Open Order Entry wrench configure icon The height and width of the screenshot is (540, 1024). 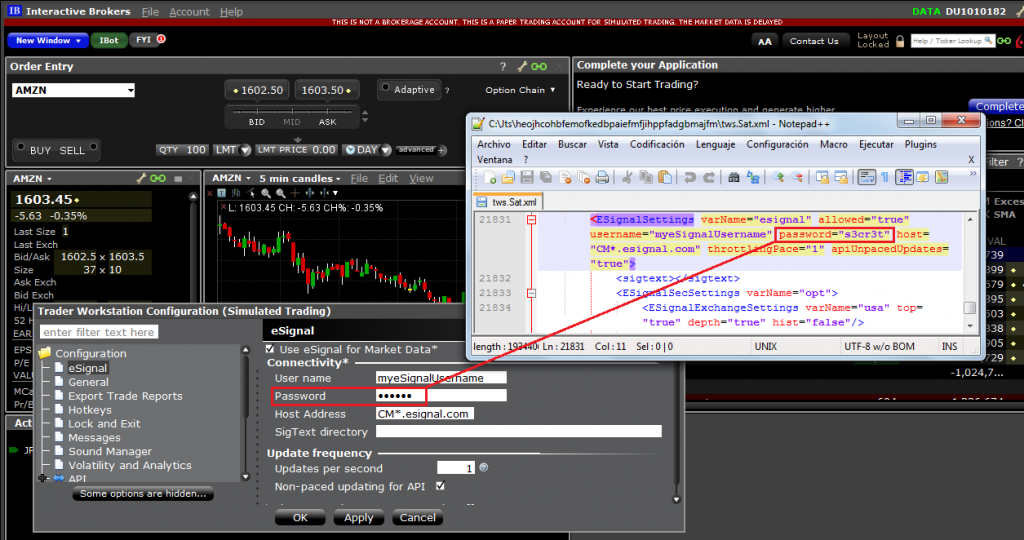tap(522, 66)
